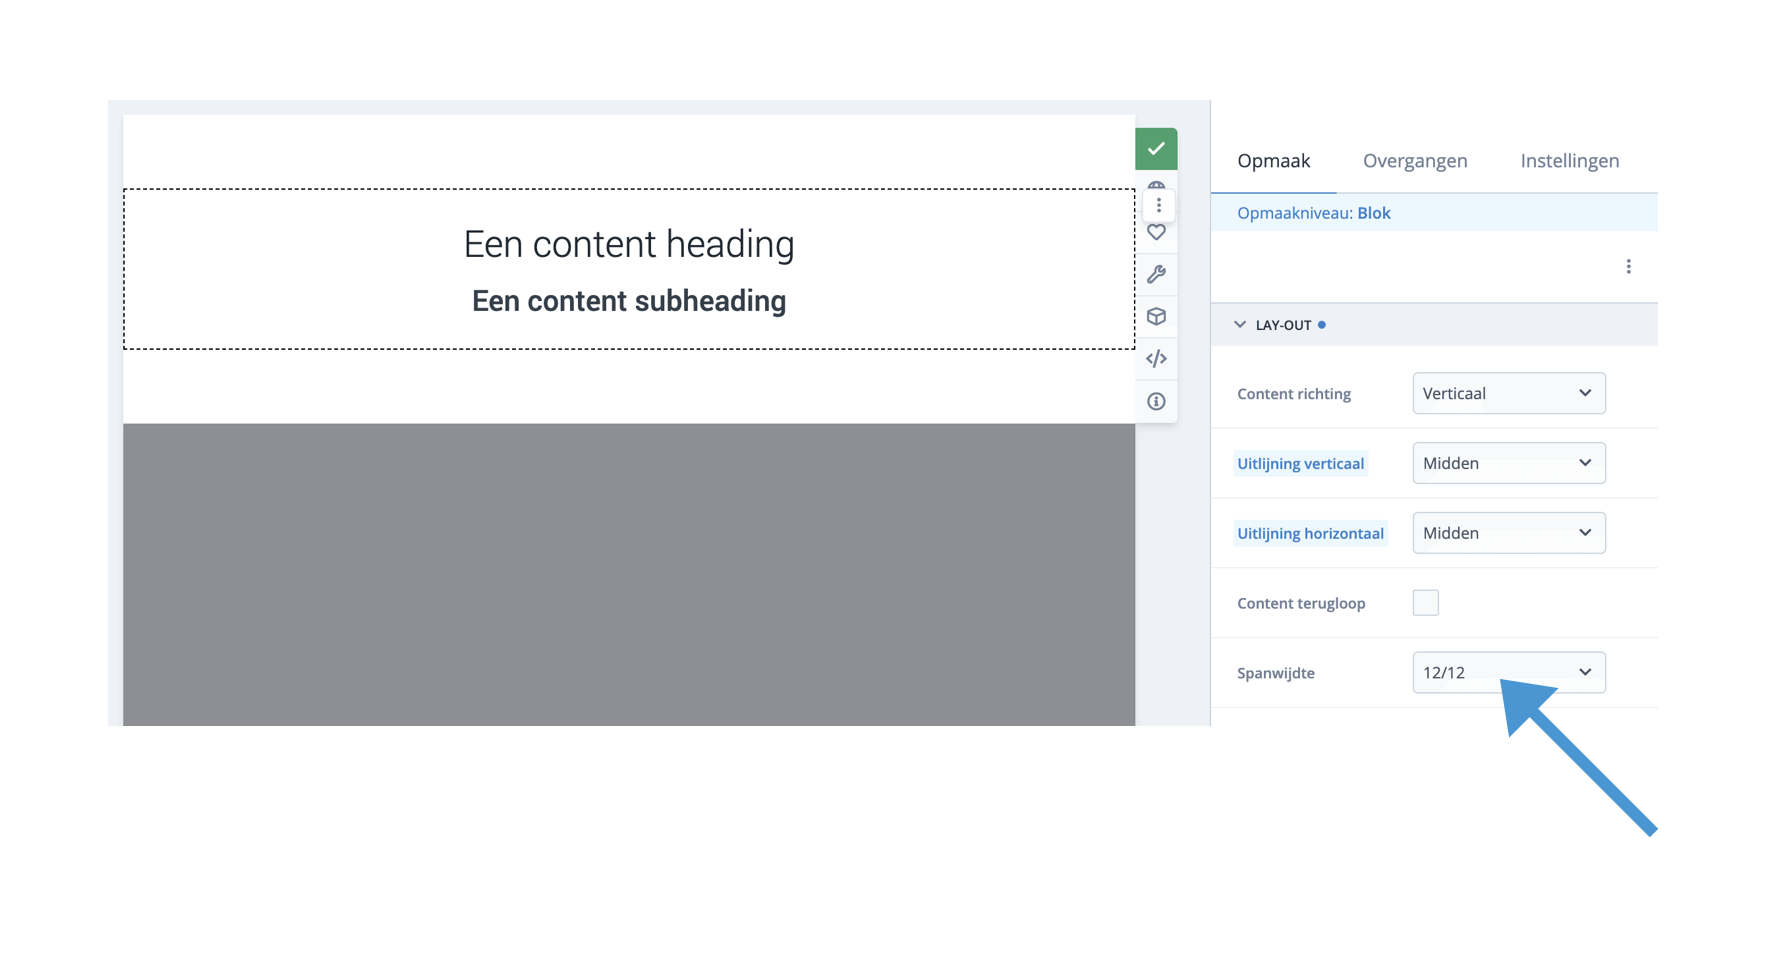Viewport: 1772px width, 954px height.
Task: Open the panel's vertical ellipsis menu
Action: 1628,266
